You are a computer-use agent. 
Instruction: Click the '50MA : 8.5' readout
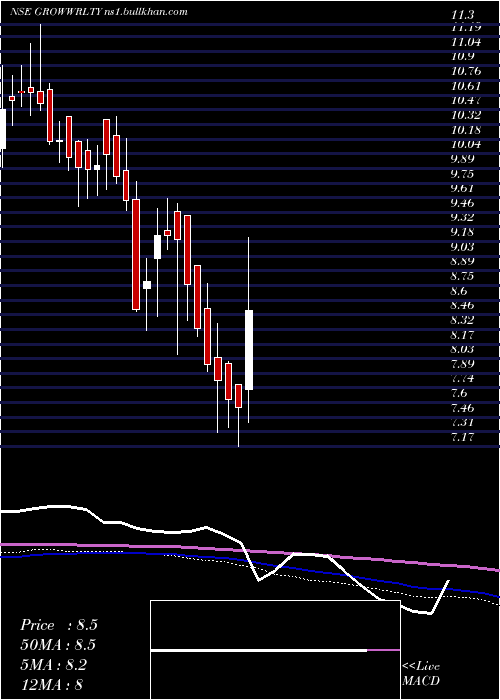pos(58,645)
